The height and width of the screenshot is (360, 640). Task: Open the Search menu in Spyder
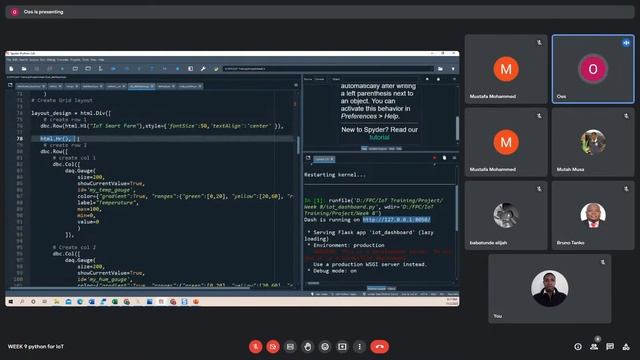pos(24,60)
